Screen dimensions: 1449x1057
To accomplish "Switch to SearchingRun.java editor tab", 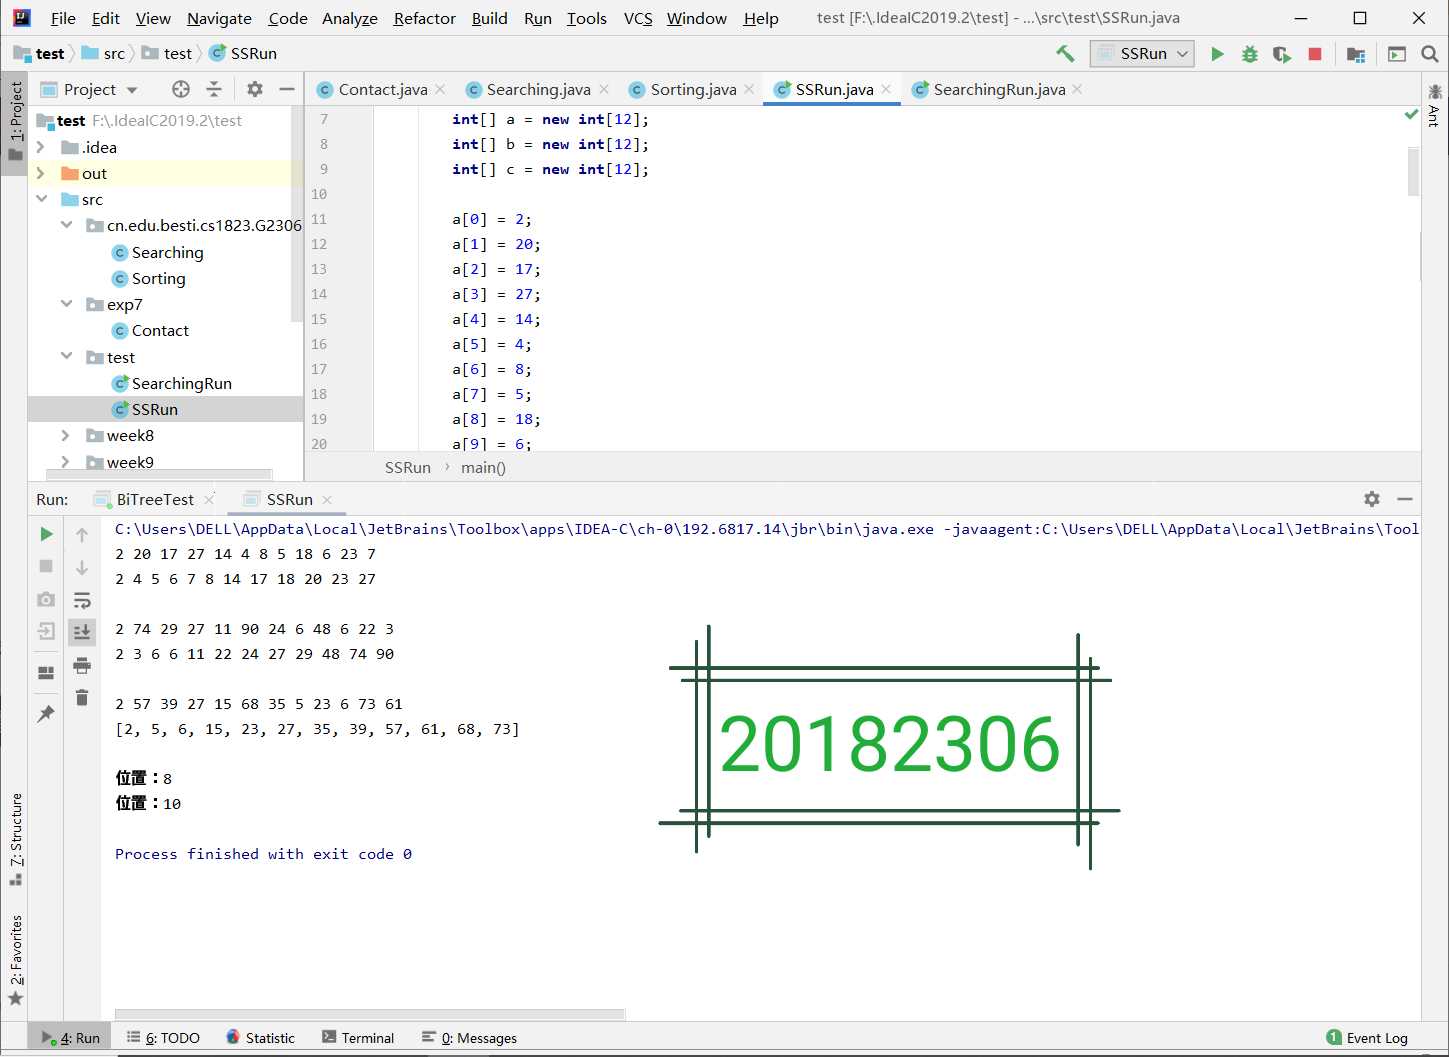I will point(999,89).
